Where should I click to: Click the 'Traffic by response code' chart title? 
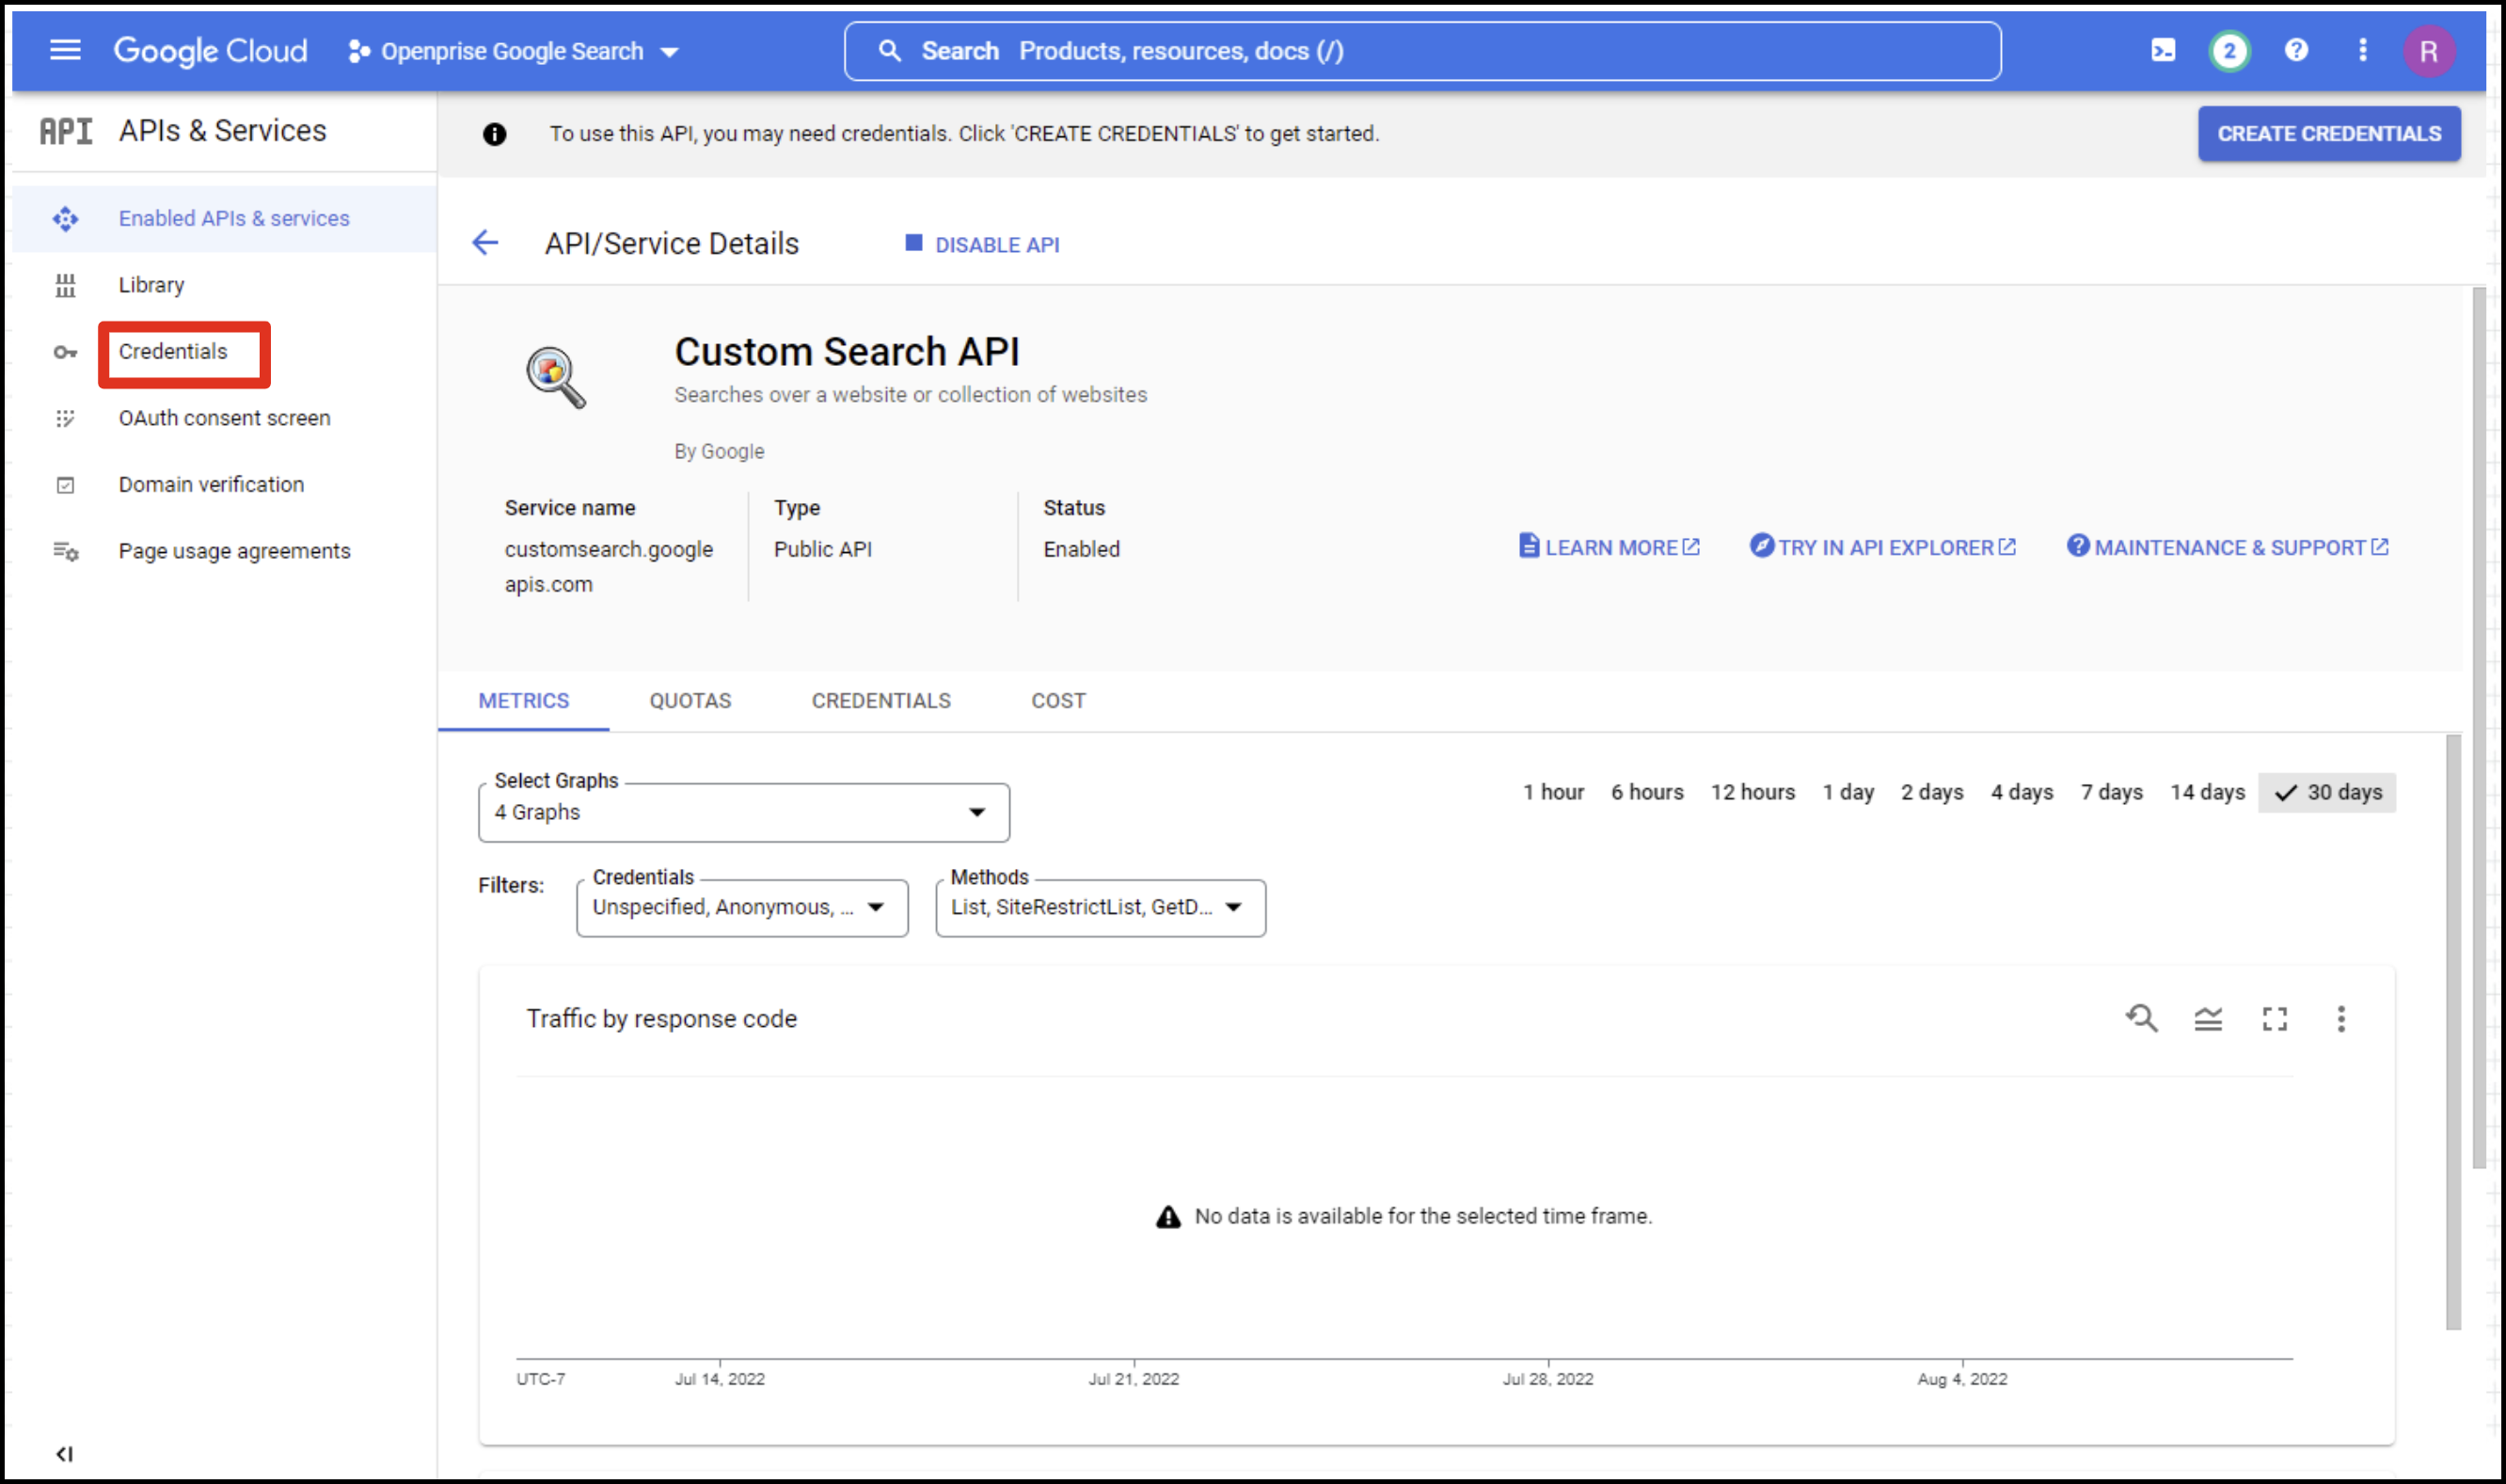pyautogui.click(x=661, y=1018)
